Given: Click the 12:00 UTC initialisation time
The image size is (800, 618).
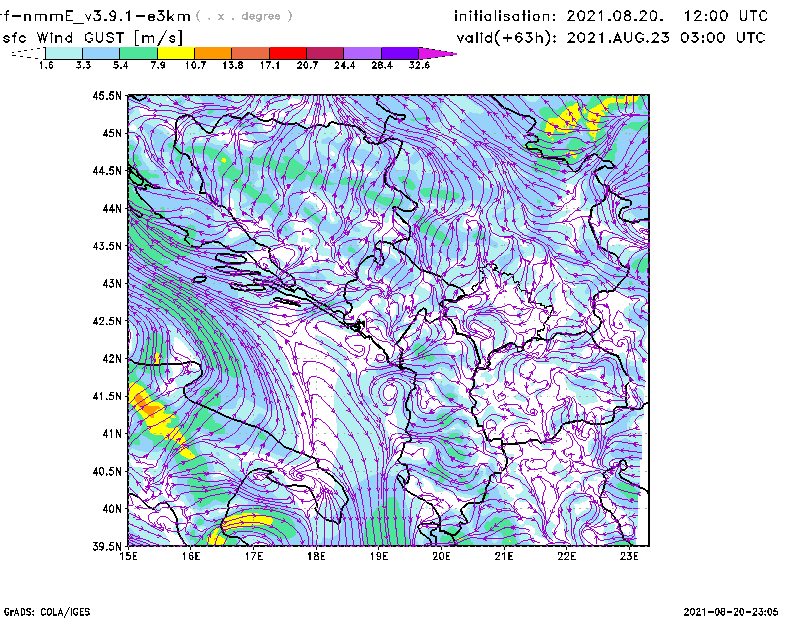Looking at the screenshot, I should pos(726,16).
